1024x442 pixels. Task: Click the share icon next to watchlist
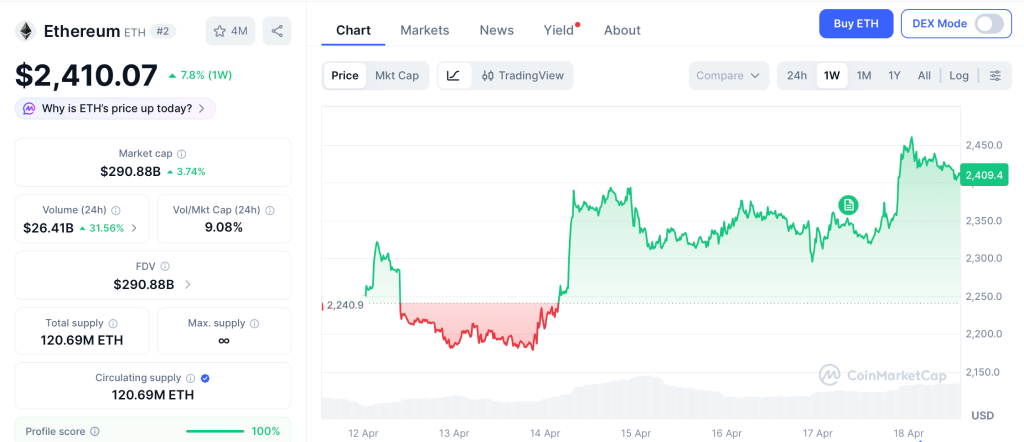coord(277,31)
